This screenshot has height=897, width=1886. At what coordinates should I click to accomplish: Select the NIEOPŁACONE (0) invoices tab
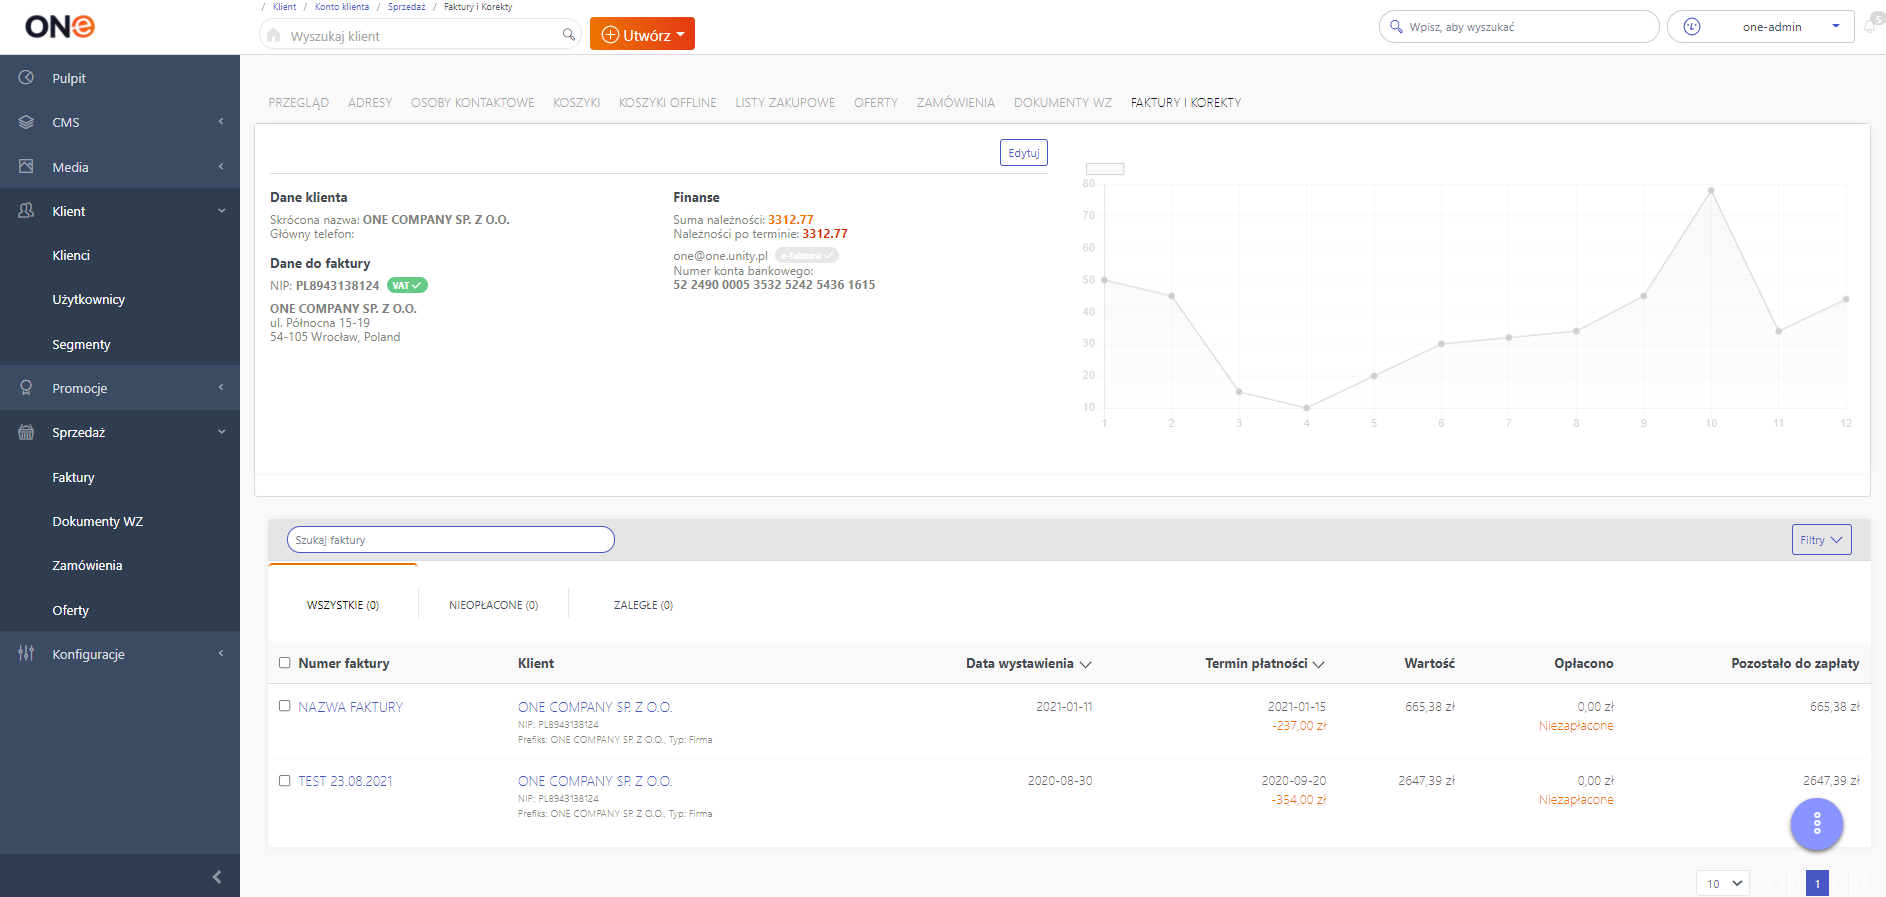point(493,605)
